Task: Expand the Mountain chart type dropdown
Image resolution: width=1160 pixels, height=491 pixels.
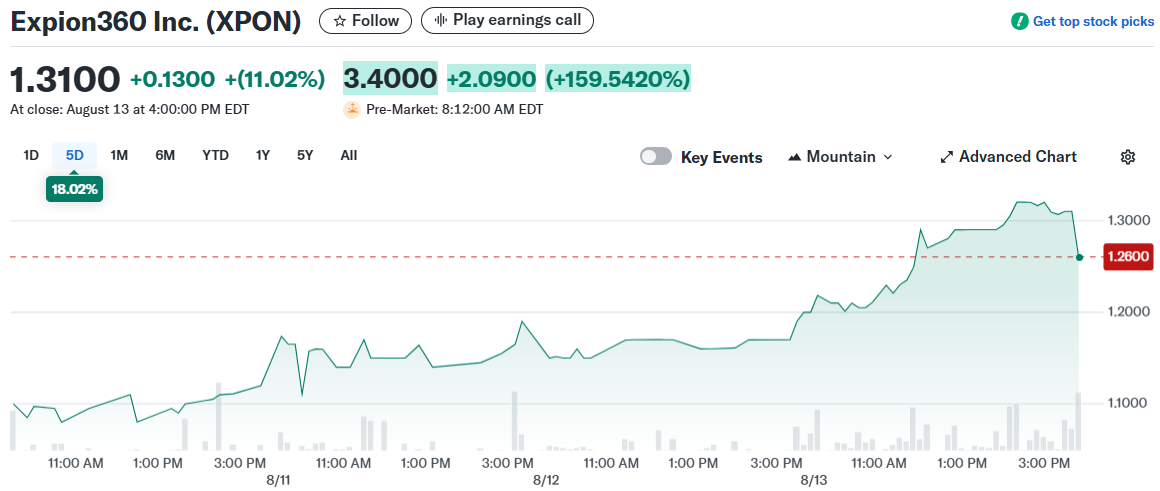Action: [841, 157]
